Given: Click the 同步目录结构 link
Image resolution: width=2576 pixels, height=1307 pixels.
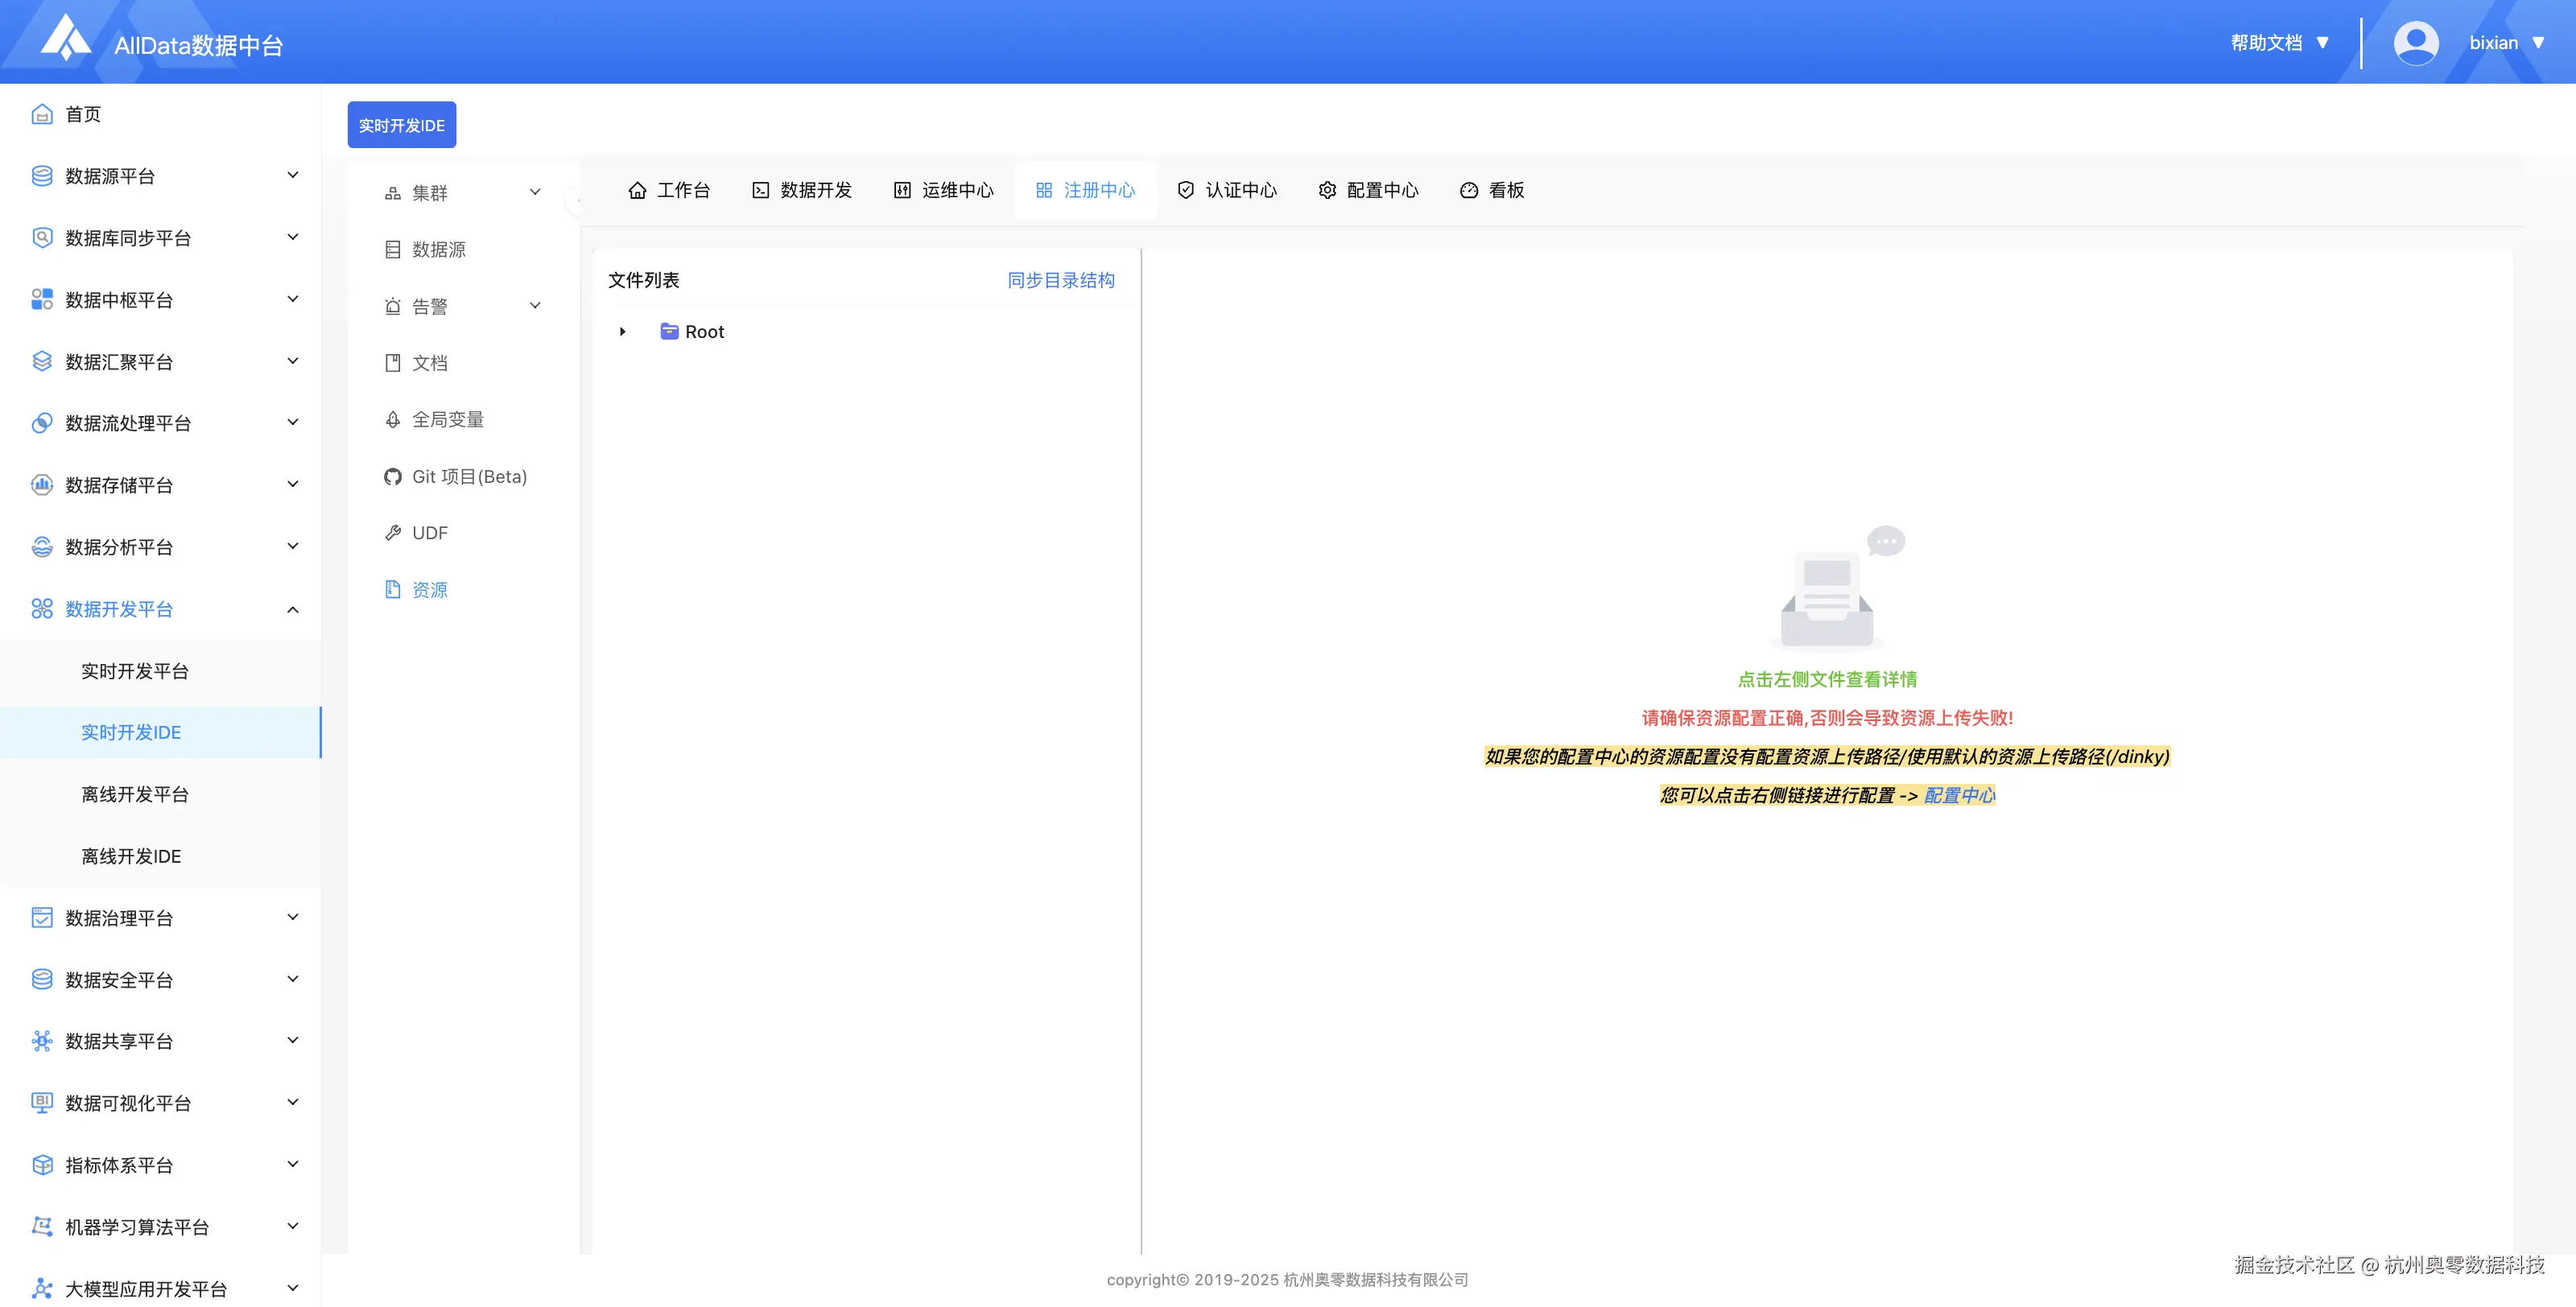Looking at the screenshot, I should pos(1060,280).
